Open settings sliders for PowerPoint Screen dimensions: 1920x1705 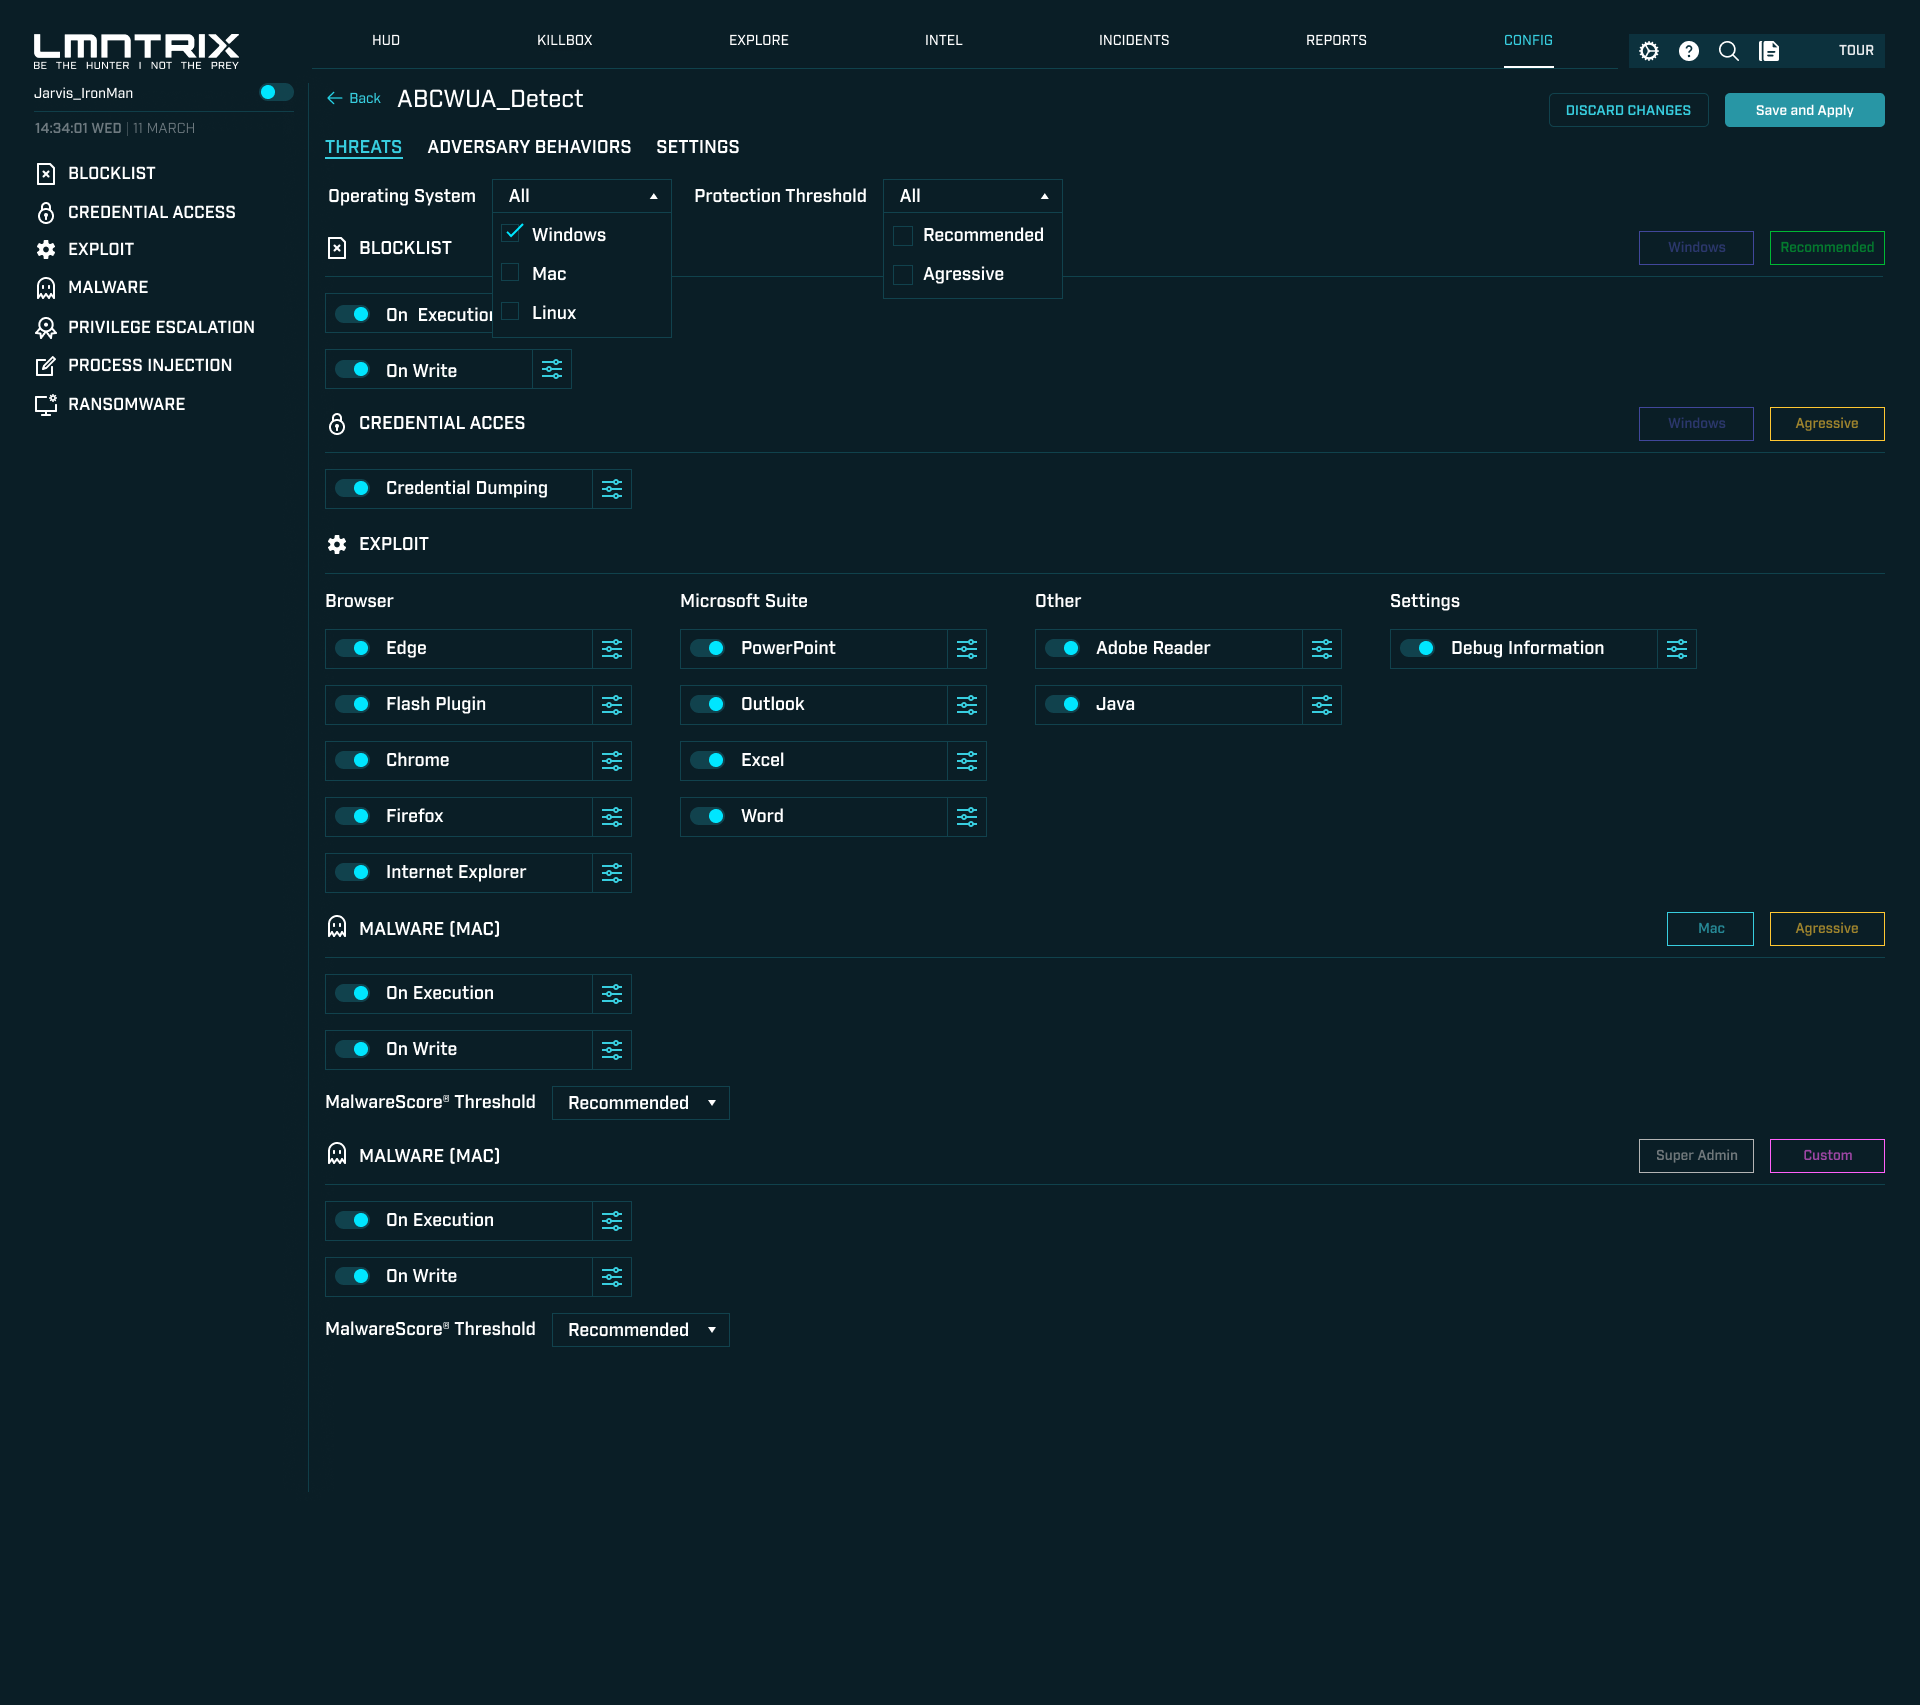click(967, 649)
